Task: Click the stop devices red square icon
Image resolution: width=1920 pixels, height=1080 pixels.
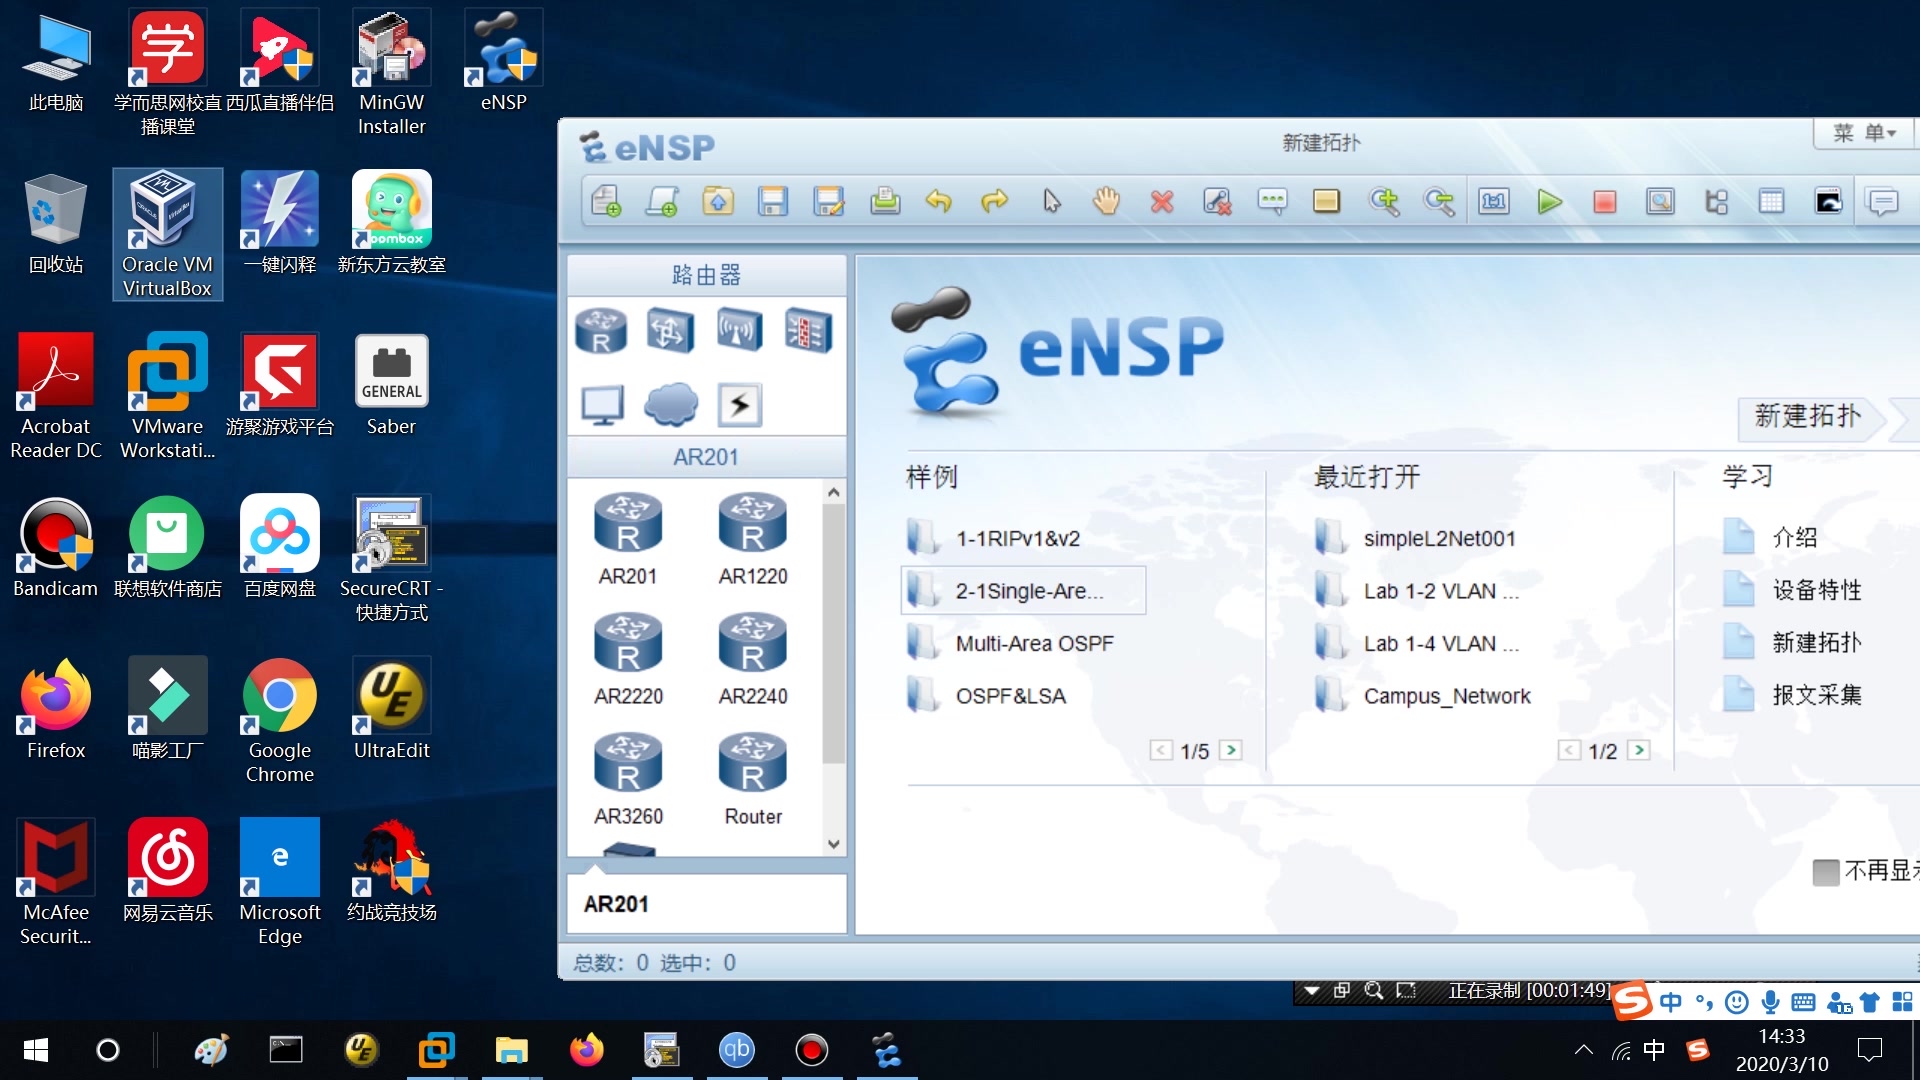Action: coord(1604,201)
